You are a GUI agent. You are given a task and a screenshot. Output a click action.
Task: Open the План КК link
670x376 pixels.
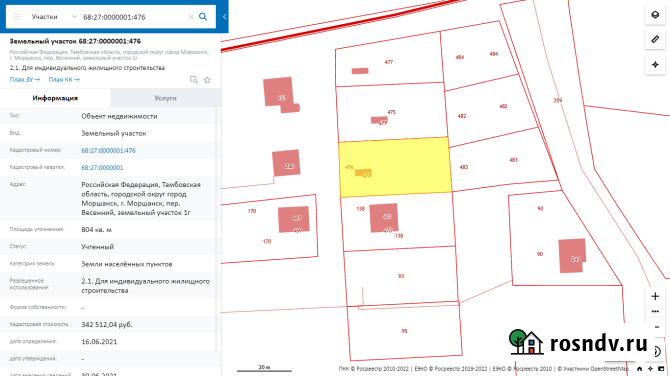[64, 79]
